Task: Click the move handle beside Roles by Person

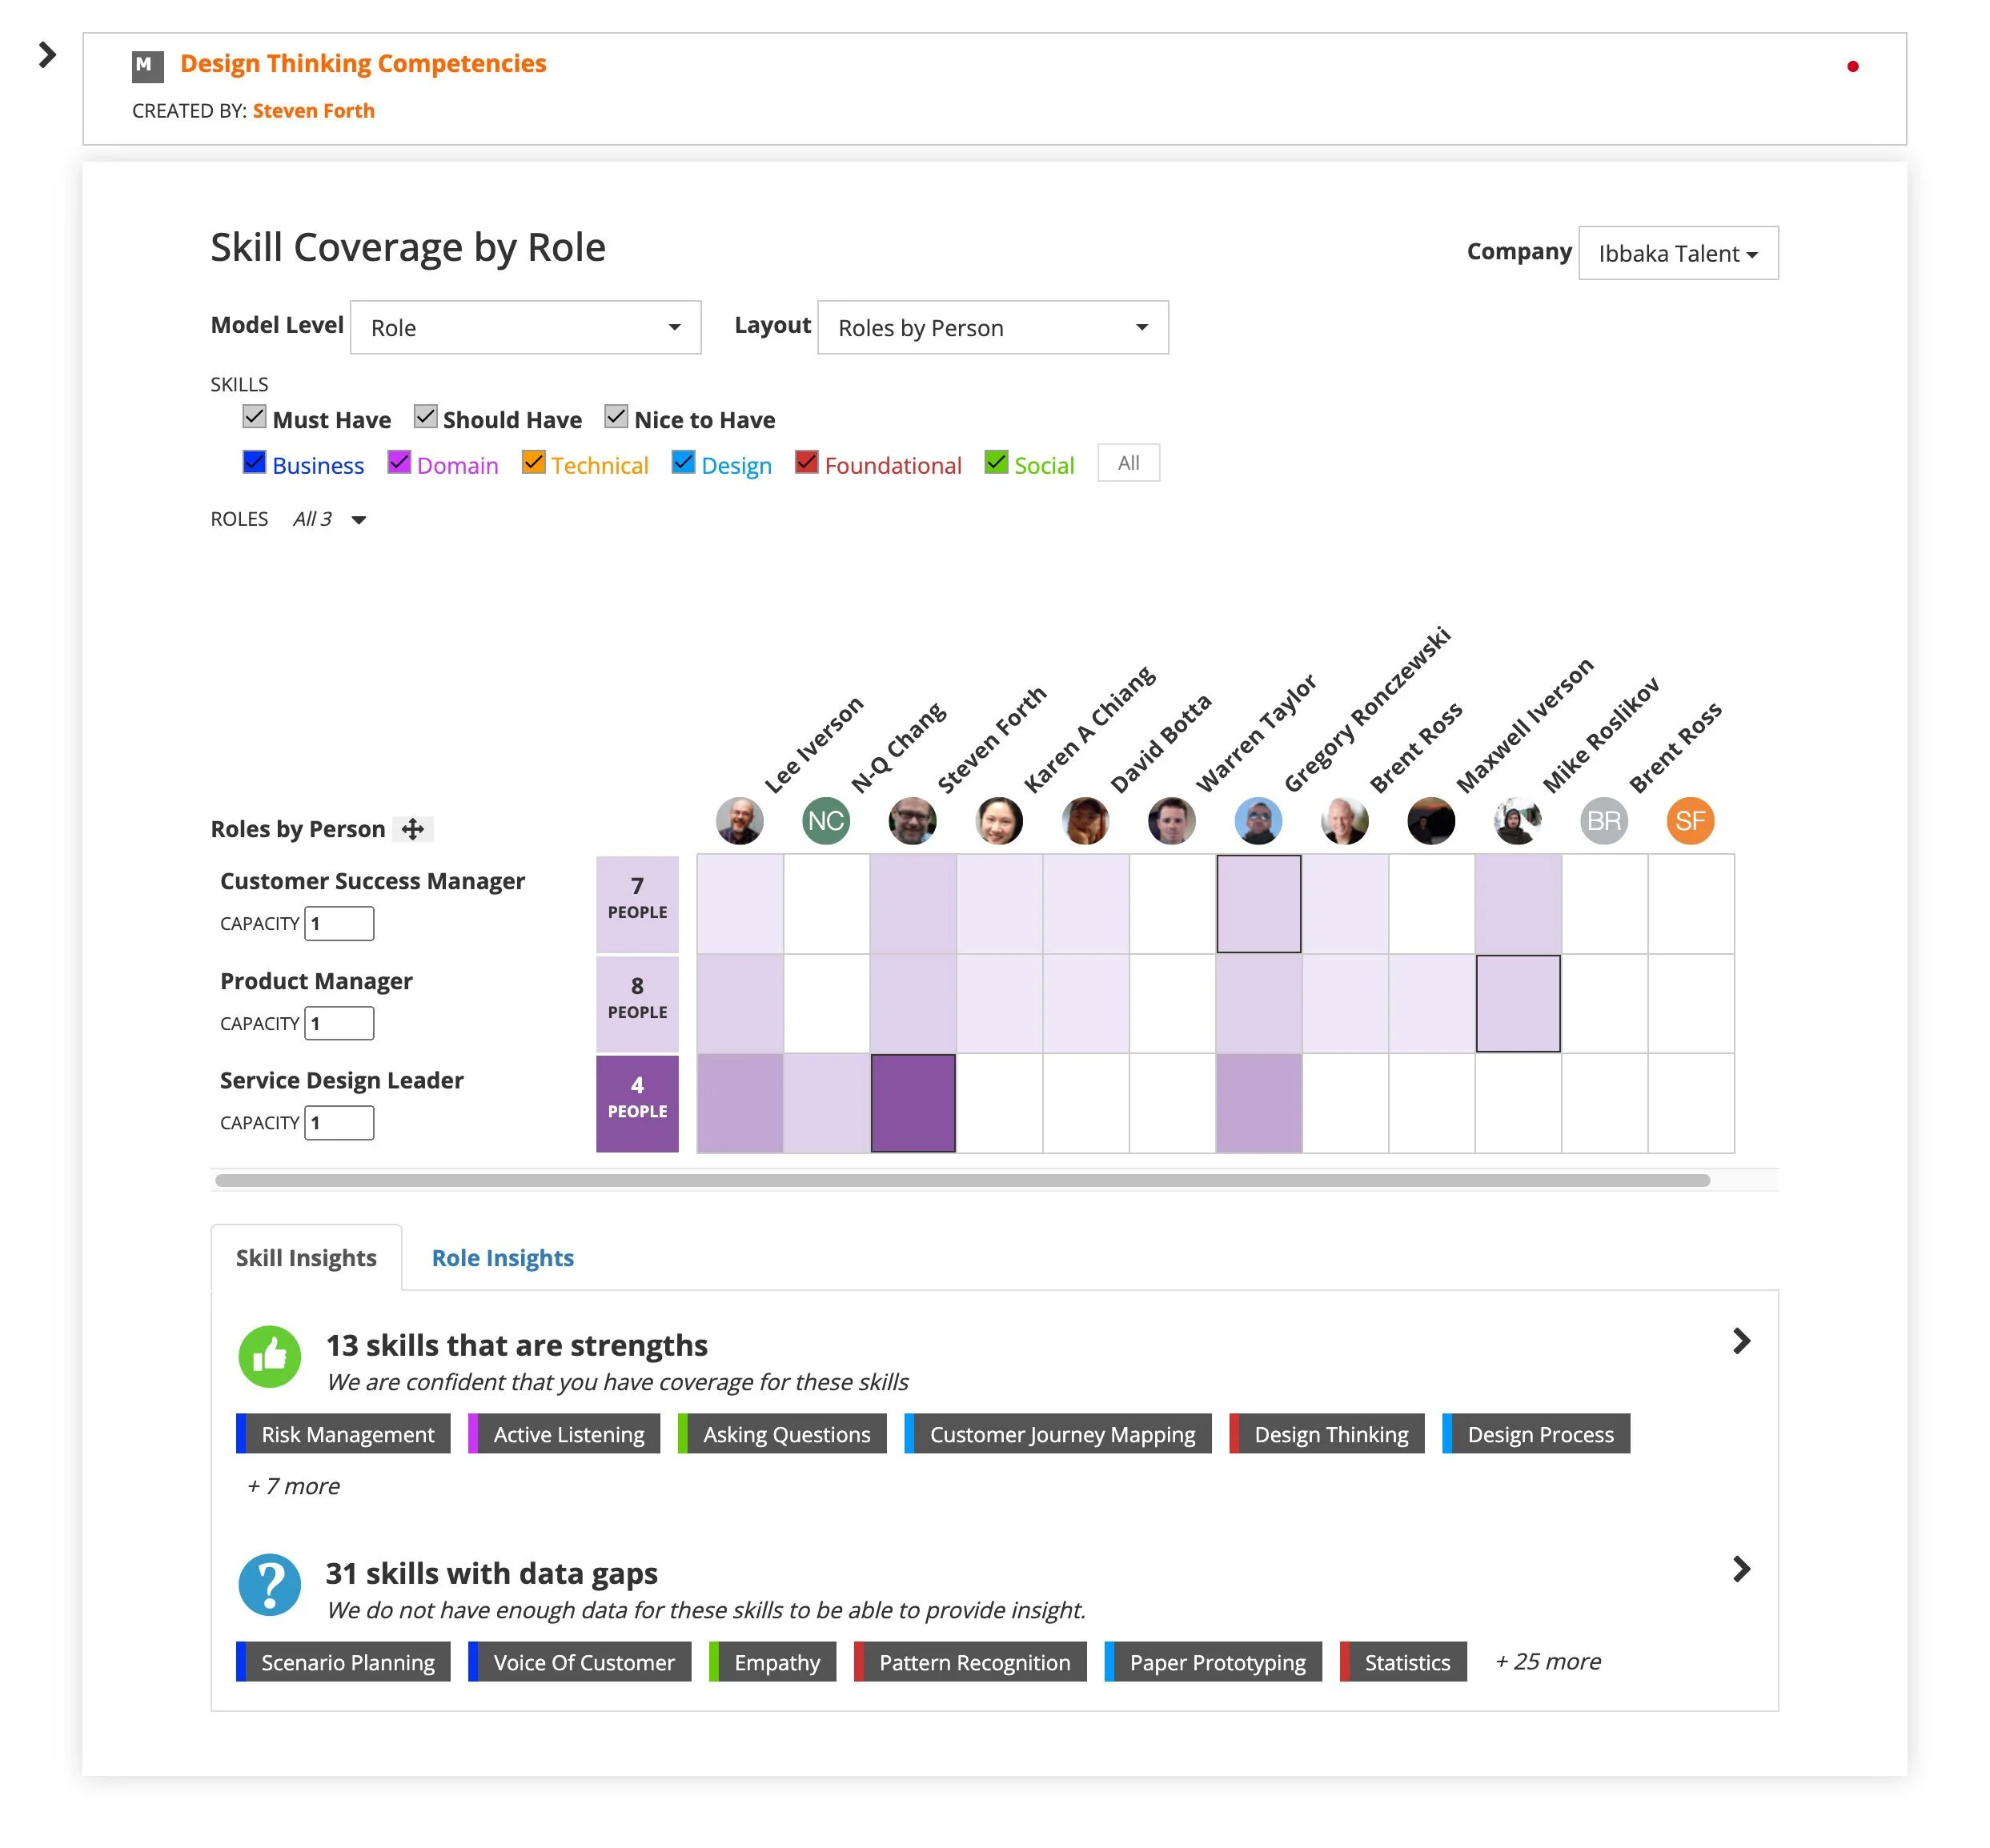Action: pyautogui.click(x=412, y=829)
